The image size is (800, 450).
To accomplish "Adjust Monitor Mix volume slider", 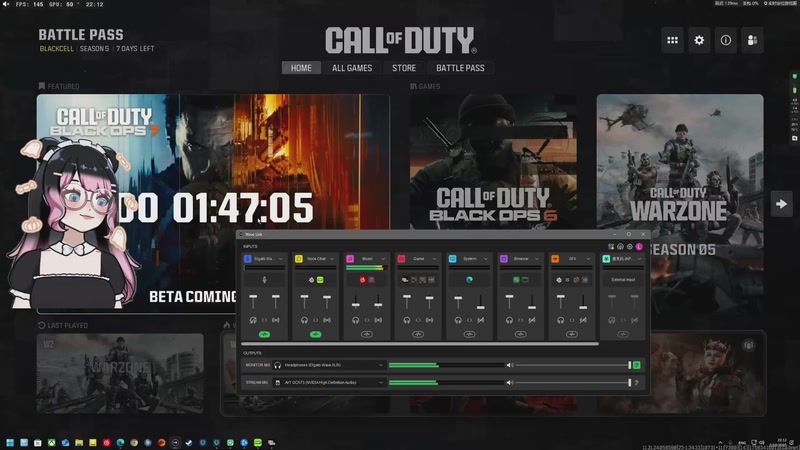I will point(573,365).
